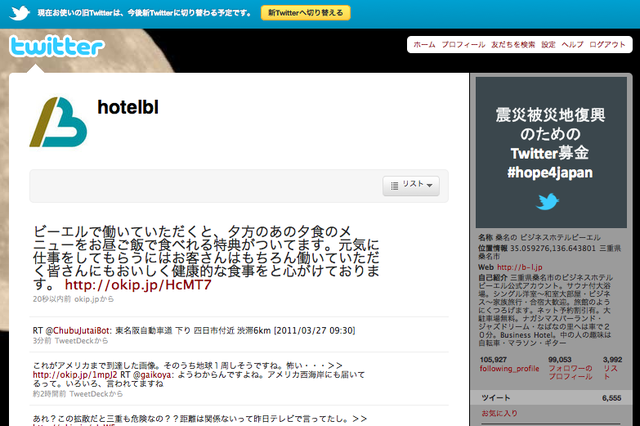Viewport: 640px width, 426px height.
Task: Open the リスト dropdown menu
Action: click(x=411, y=186)
